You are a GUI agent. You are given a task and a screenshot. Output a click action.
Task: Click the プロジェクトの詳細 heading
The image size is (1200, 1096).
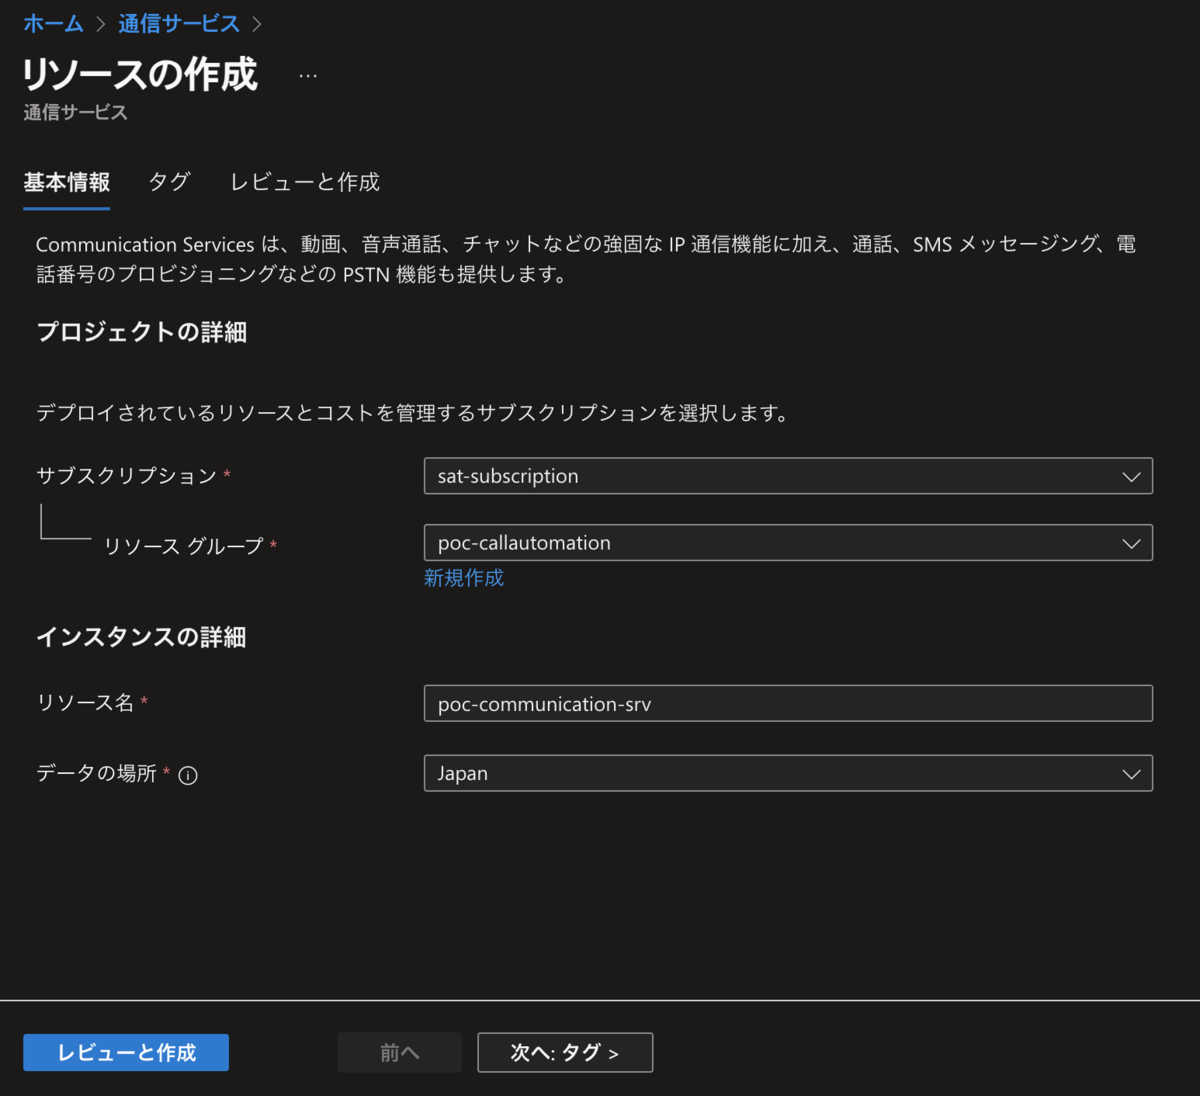(141, 332)
